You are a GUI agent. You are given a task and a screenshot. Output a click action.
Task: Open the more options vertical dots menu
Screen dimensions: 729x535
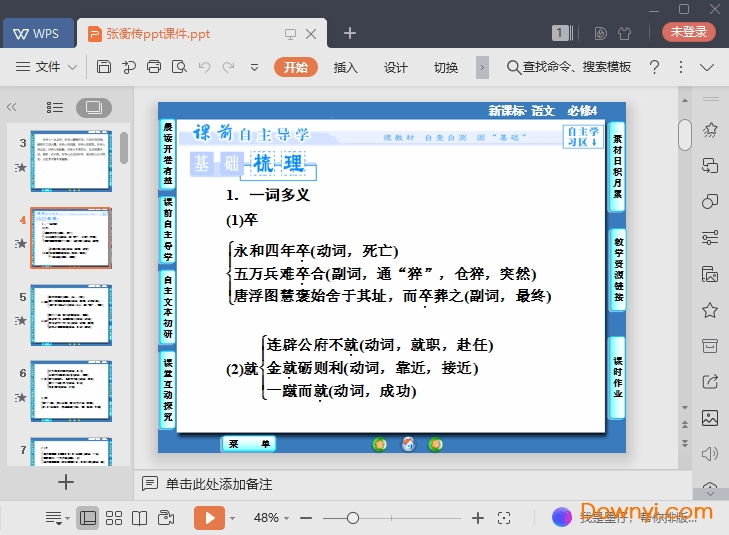click(681, 67)
